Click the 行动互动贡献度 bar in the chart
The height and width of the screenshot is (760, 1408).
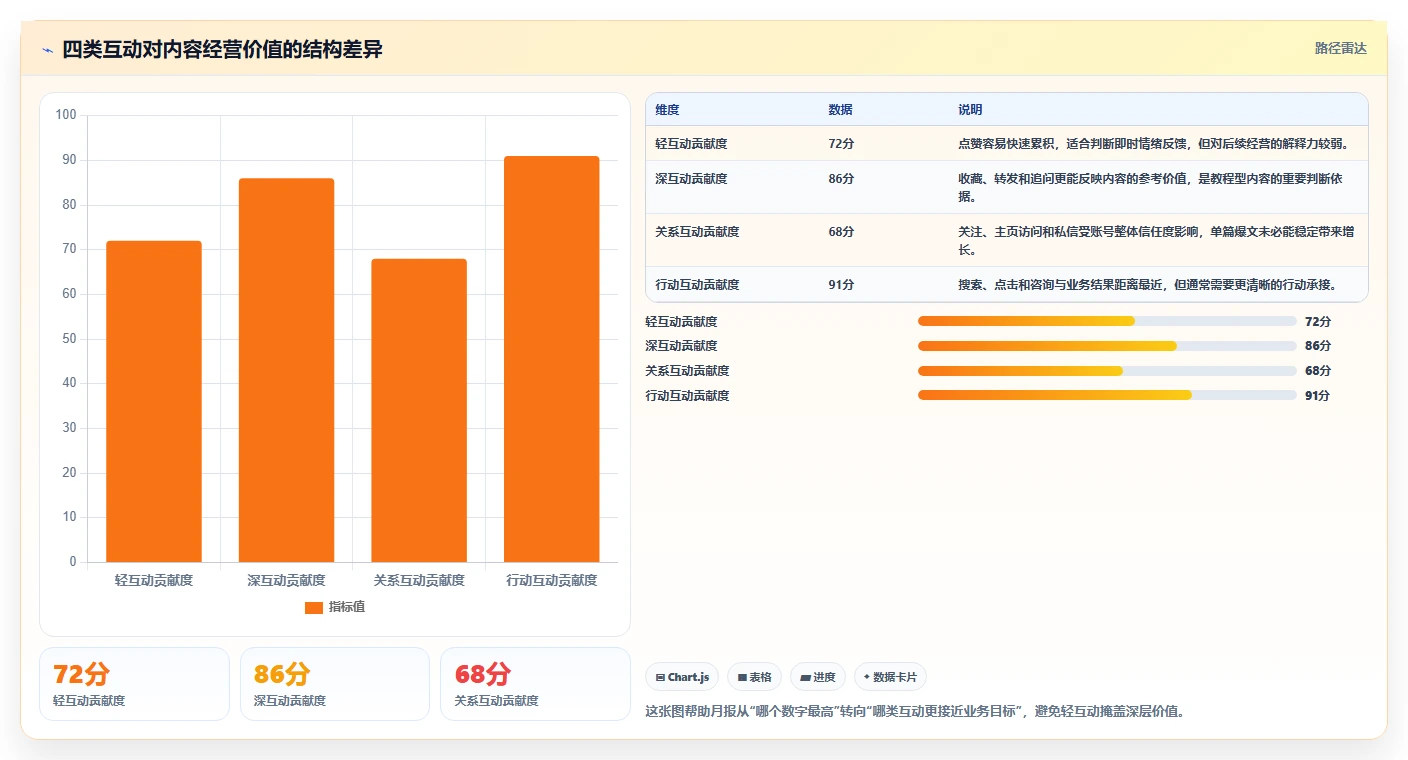coord(552,359)
